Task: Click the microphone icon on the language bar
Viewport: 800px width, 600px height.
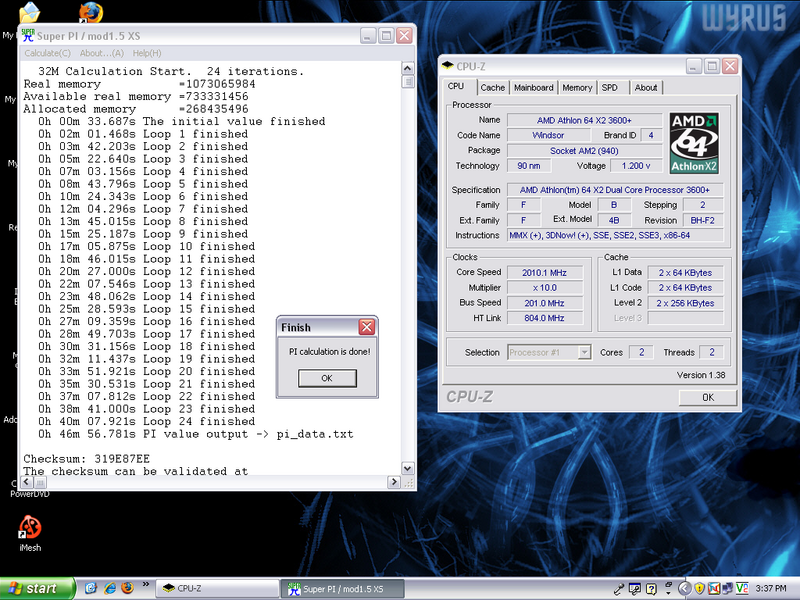Action: (618, 589)
